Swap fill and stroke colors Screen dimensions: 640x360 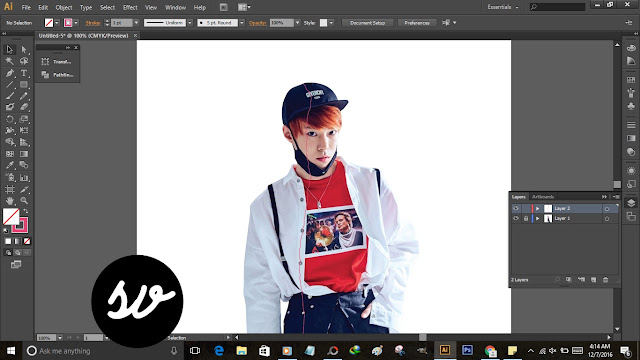tap(25, 211)
